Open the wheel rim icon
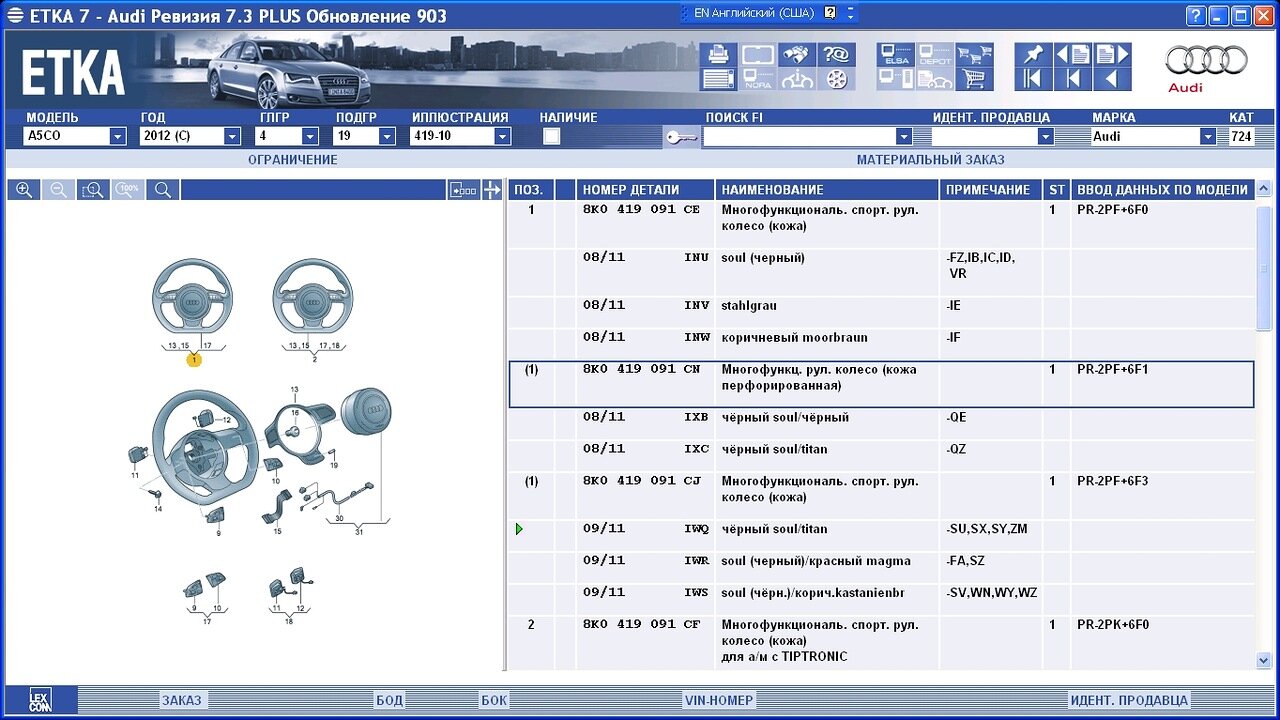 click(837, 79)
